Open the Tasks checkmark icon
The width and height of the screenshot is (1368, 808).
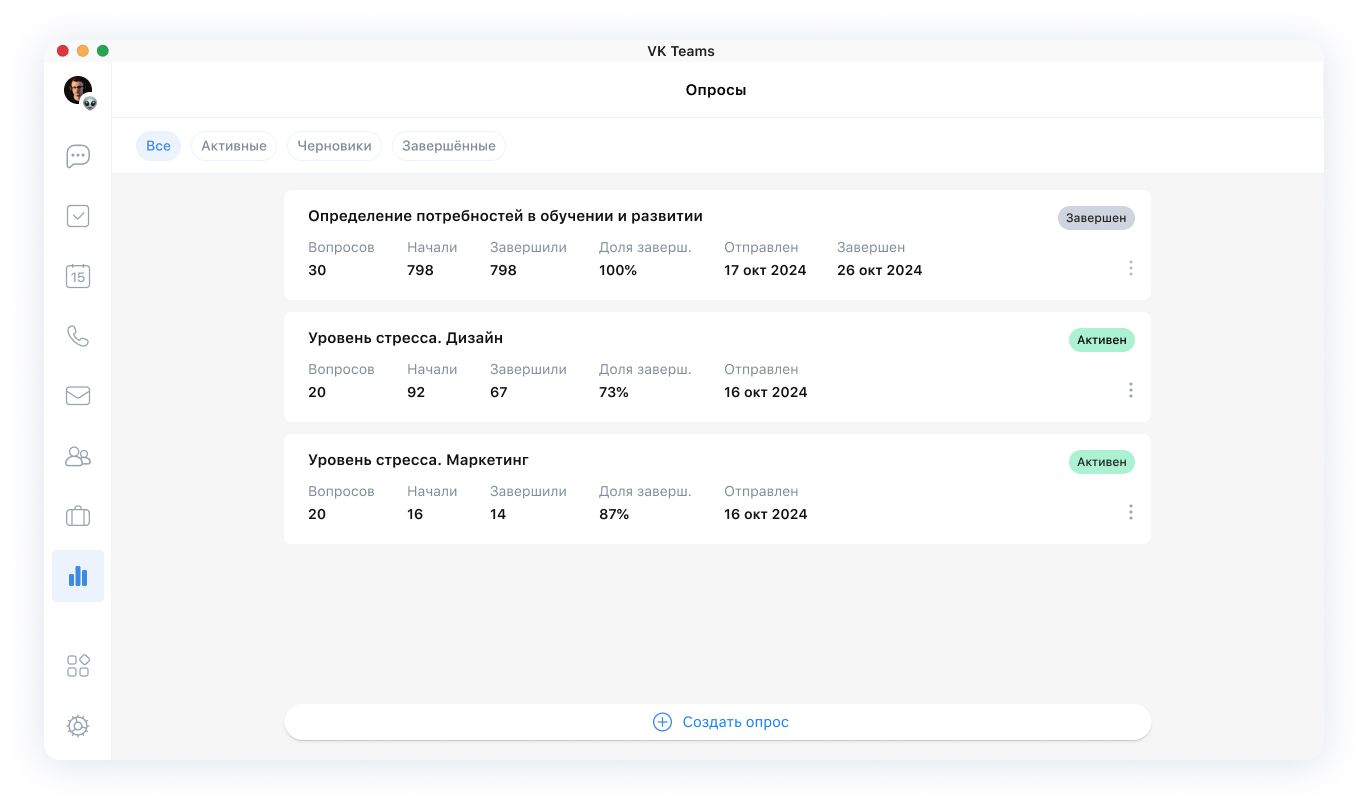pos(78,216)
